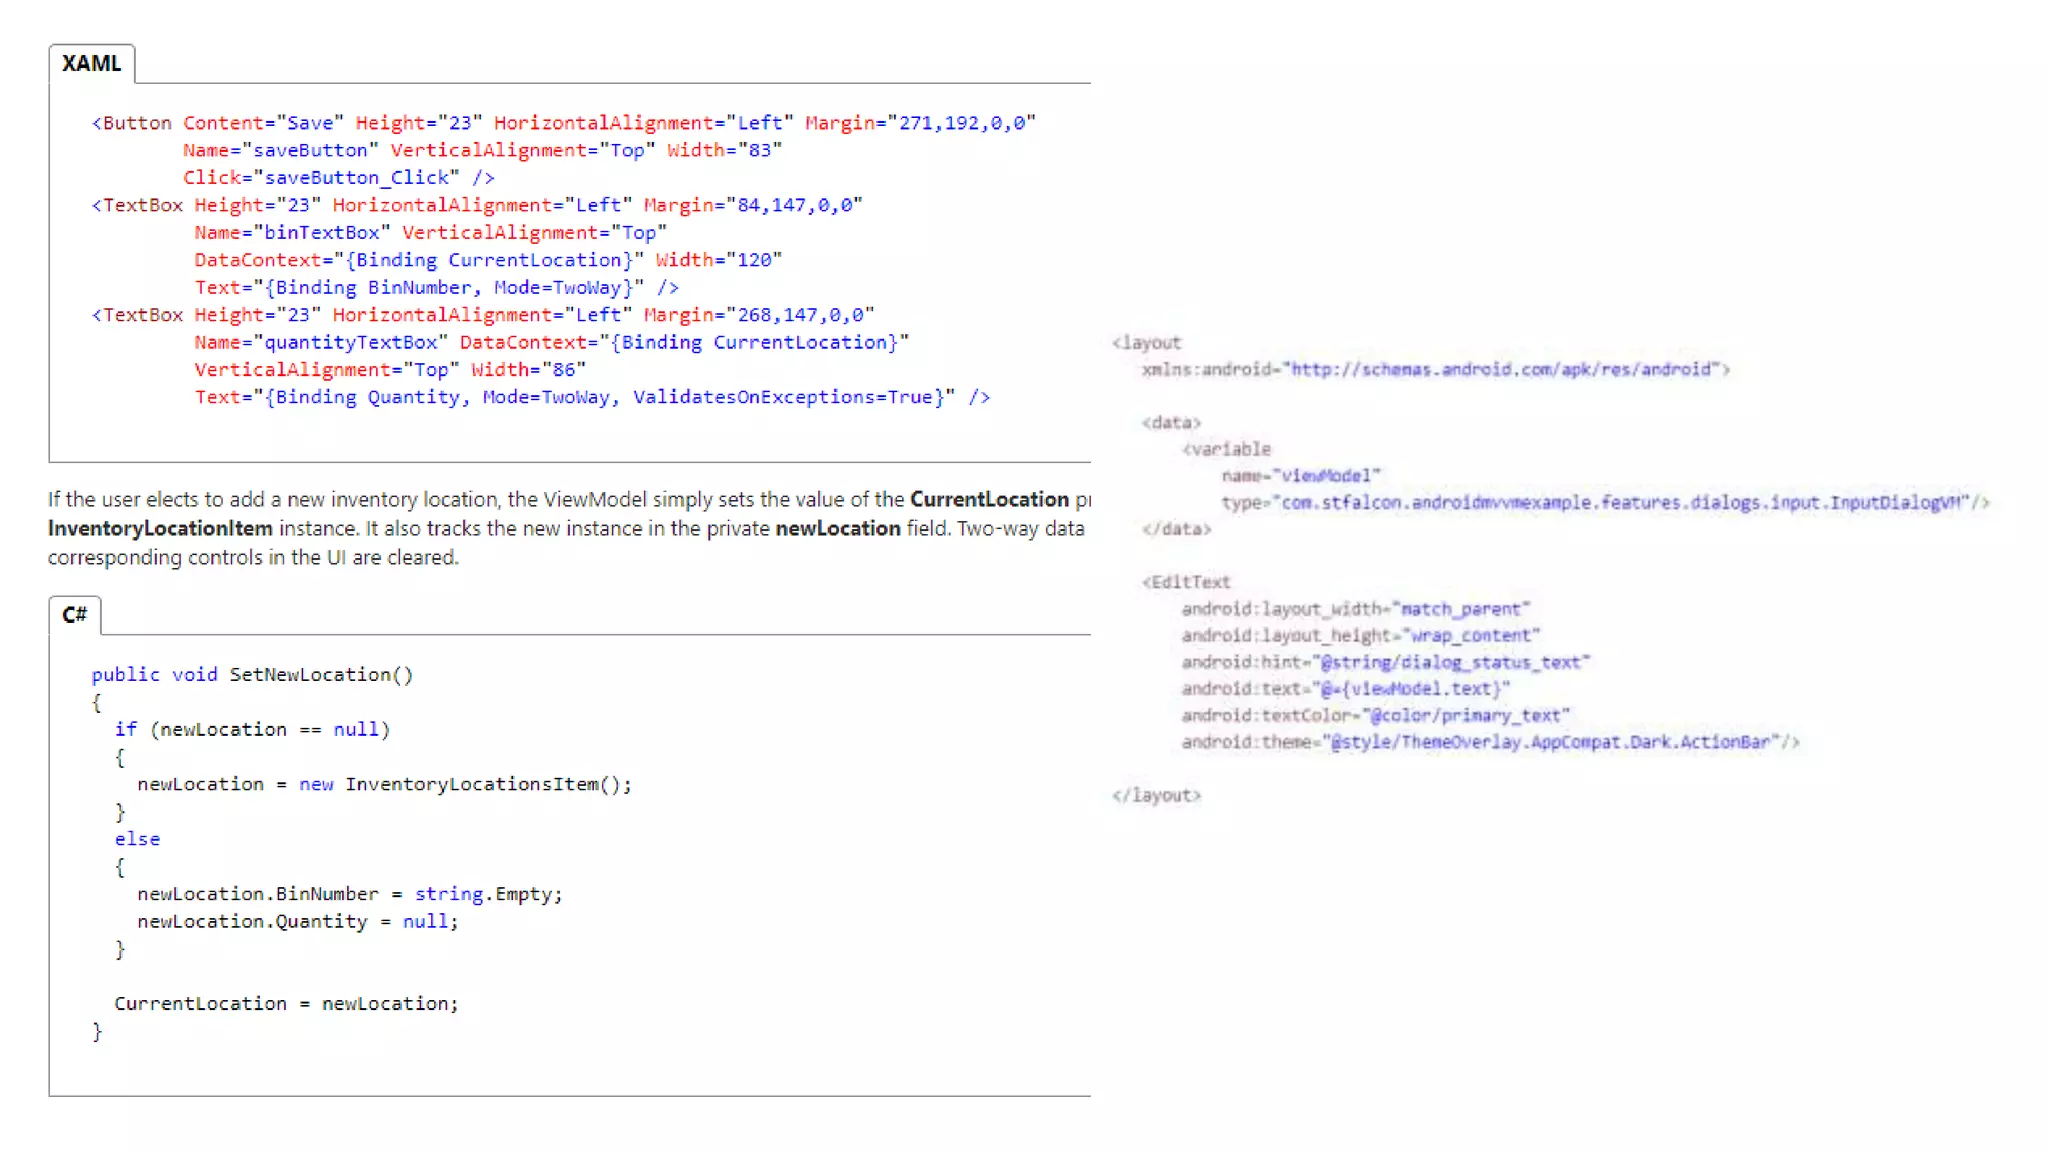The image size is (2048, 1152).
Task: Click the VerticalAlignment="Top" Width="86" line
Action: pyautogui.click(x=390, y=369)
